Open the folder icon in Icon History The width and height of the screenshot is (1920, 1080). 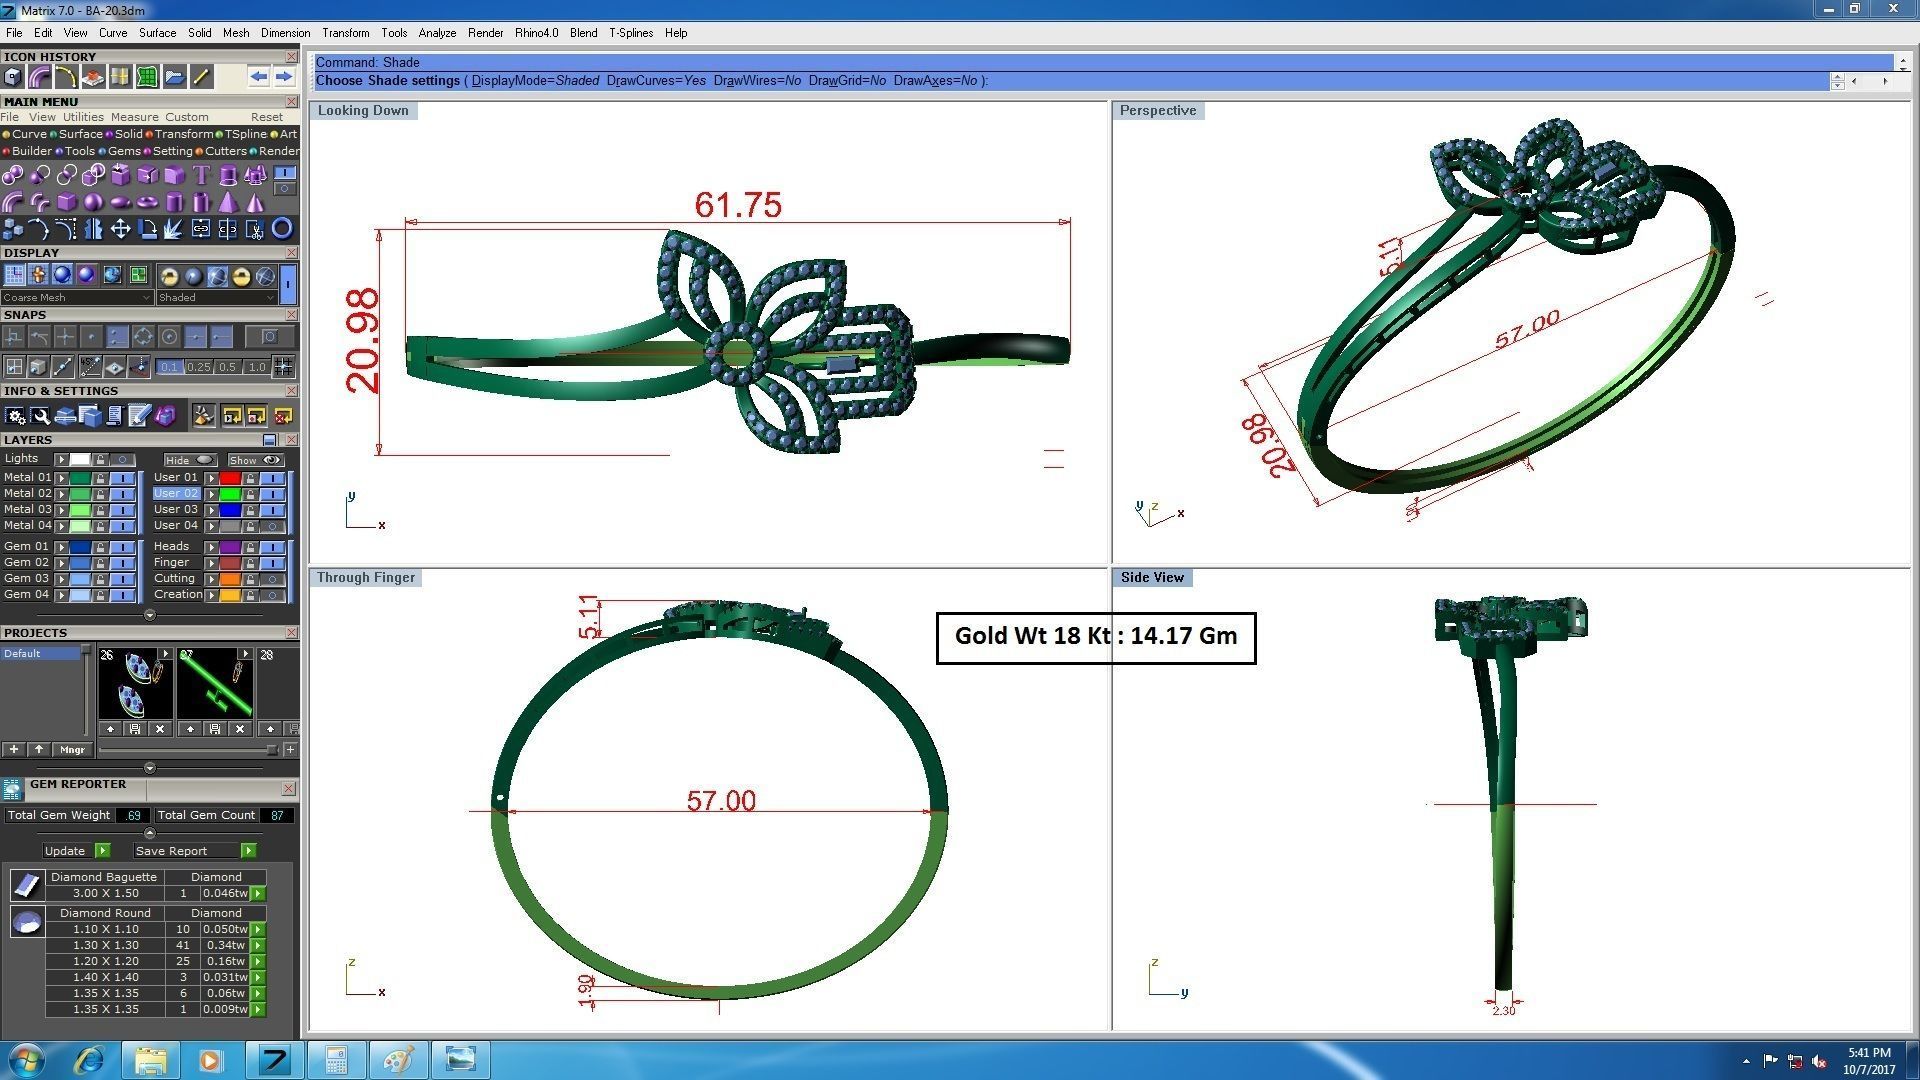coord(174,77)
